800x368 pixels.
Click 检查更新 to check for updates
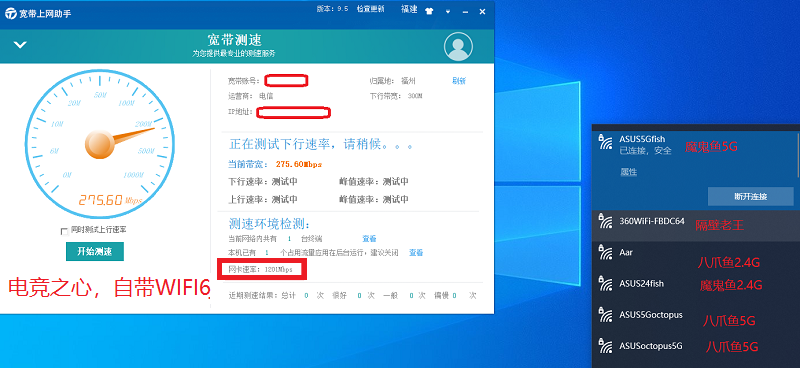point(370,9)
